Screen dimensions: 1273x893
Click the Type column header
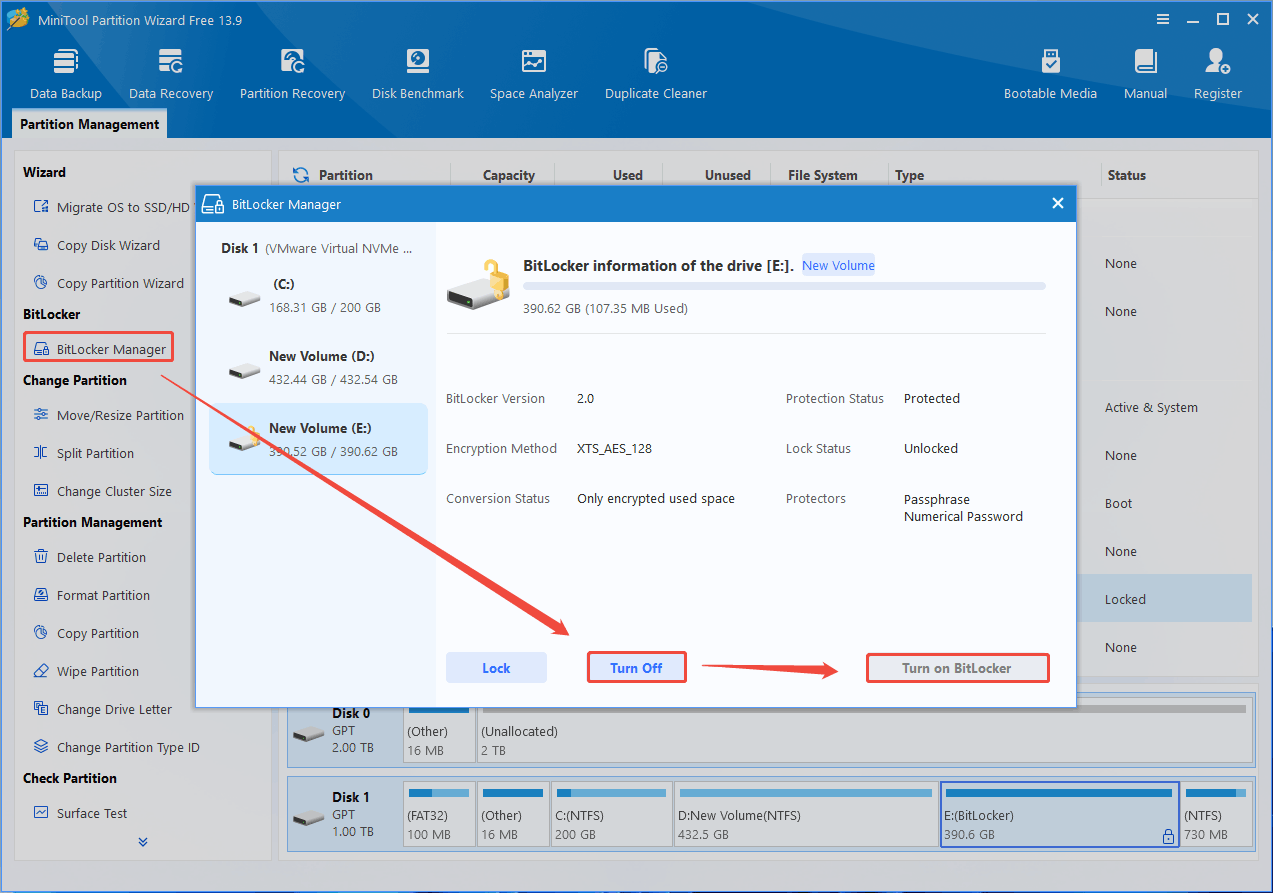point(909,175)
